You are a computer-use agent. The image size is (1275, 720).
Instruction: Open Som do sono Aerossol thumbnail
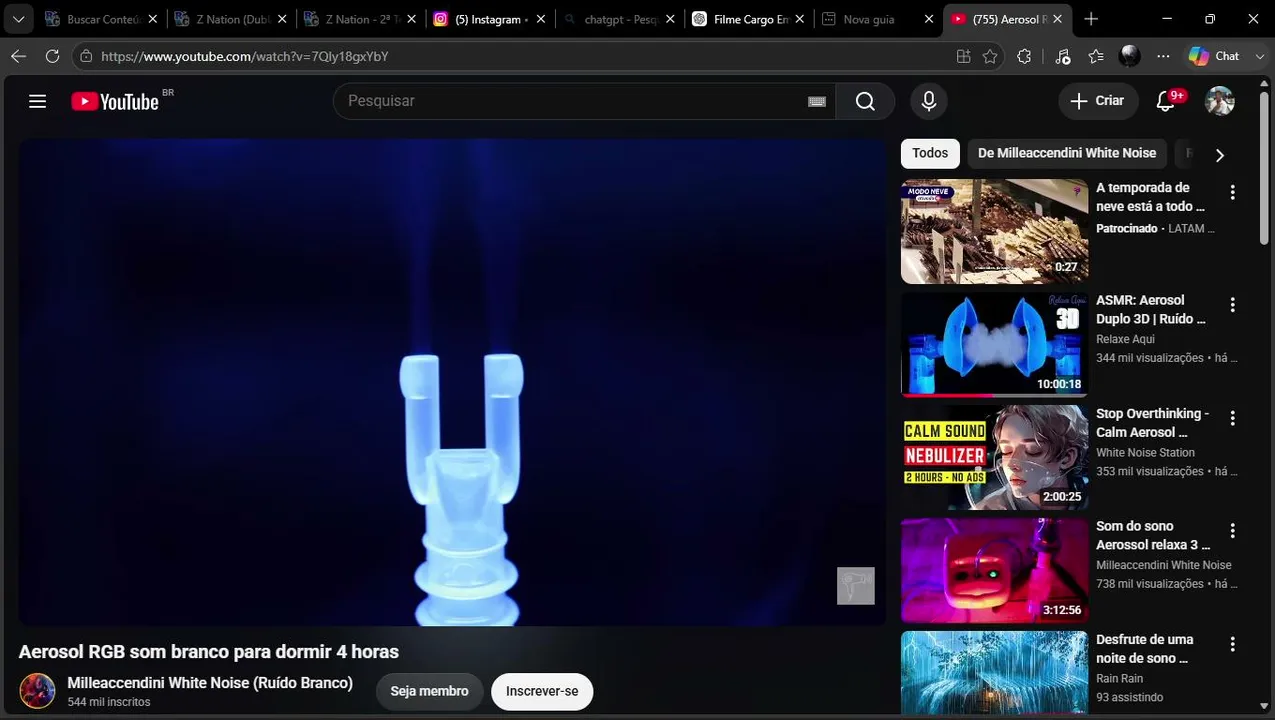994,570
